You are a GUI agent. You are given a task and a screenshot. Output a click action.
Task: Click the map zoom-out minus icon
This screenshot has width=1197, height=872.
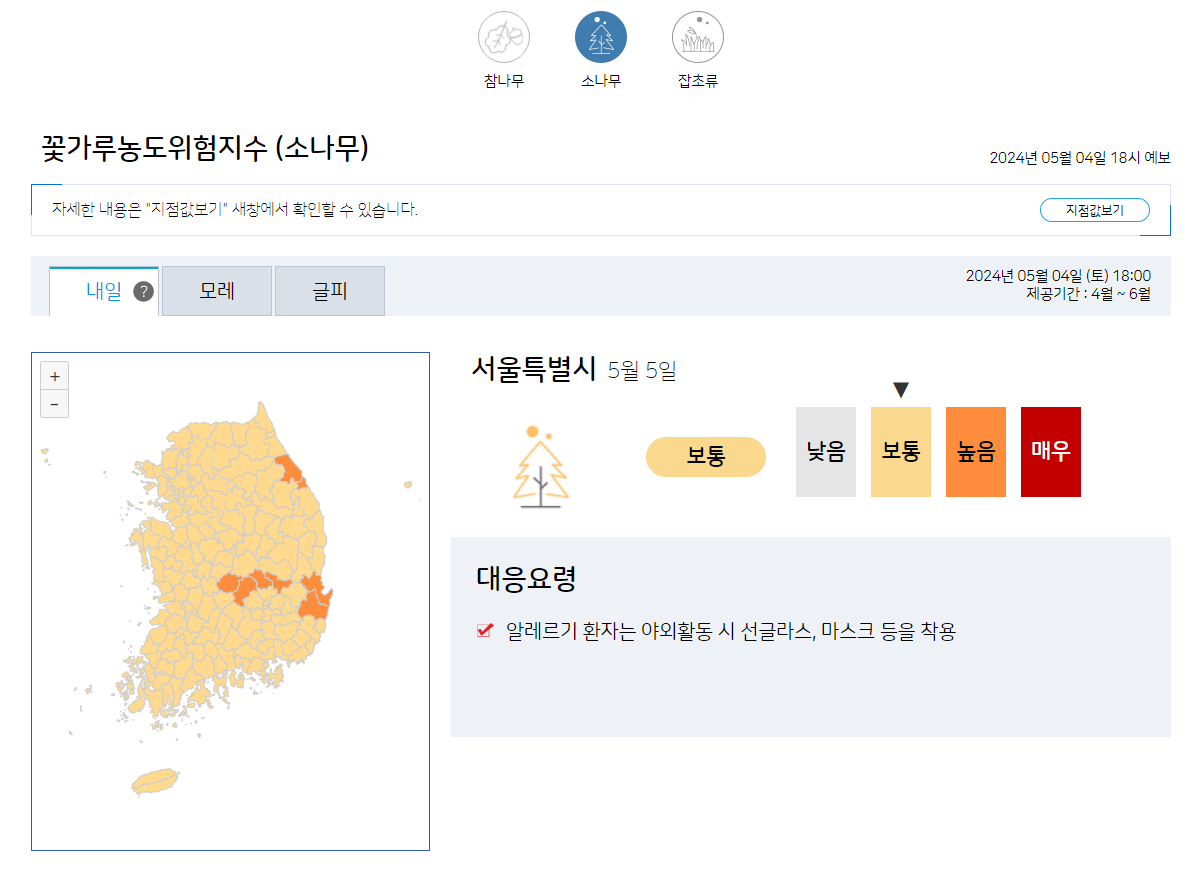(x=54, y=403)
